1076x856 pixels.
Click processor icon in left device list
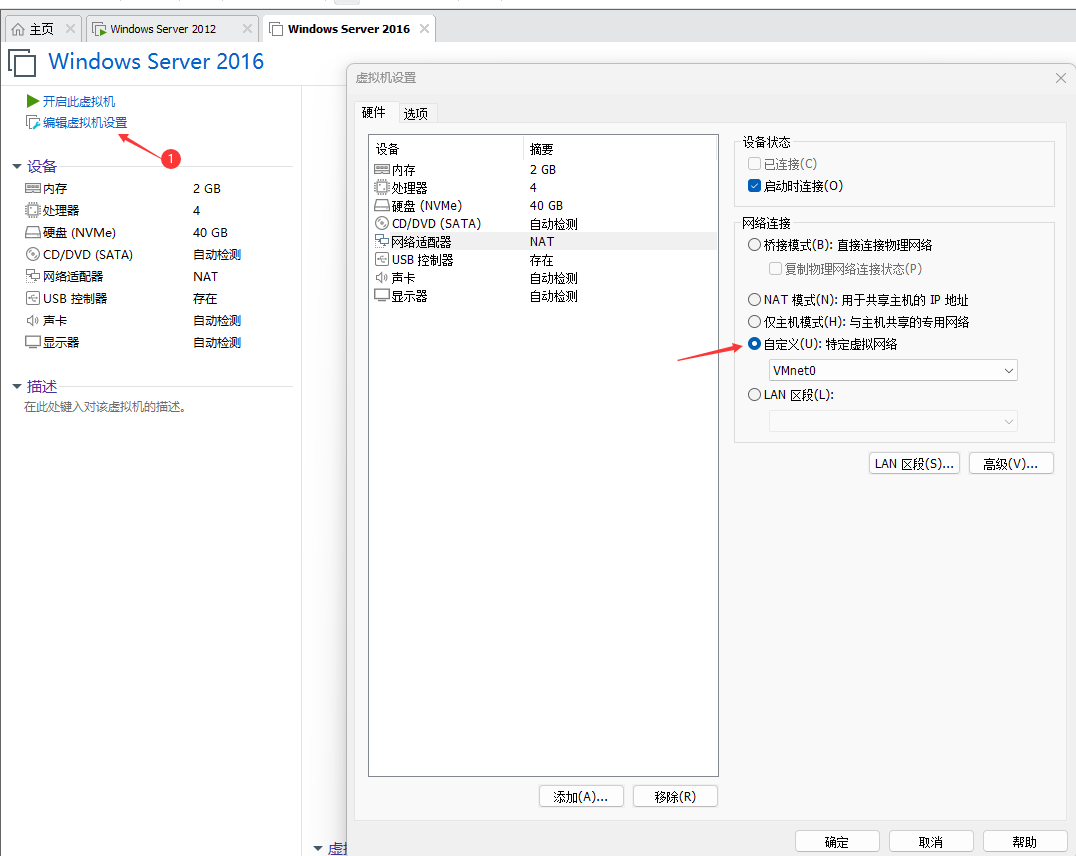pos(32,210)
